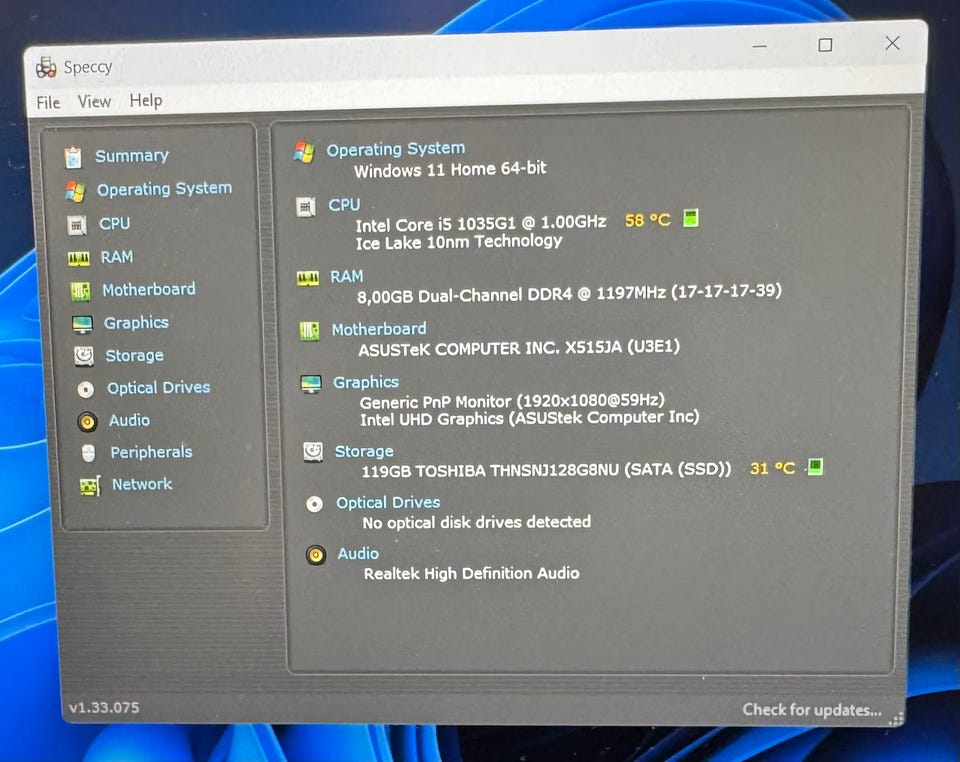
Task: Click green temperature icon beside 31 °C
Action: [815, 466]
